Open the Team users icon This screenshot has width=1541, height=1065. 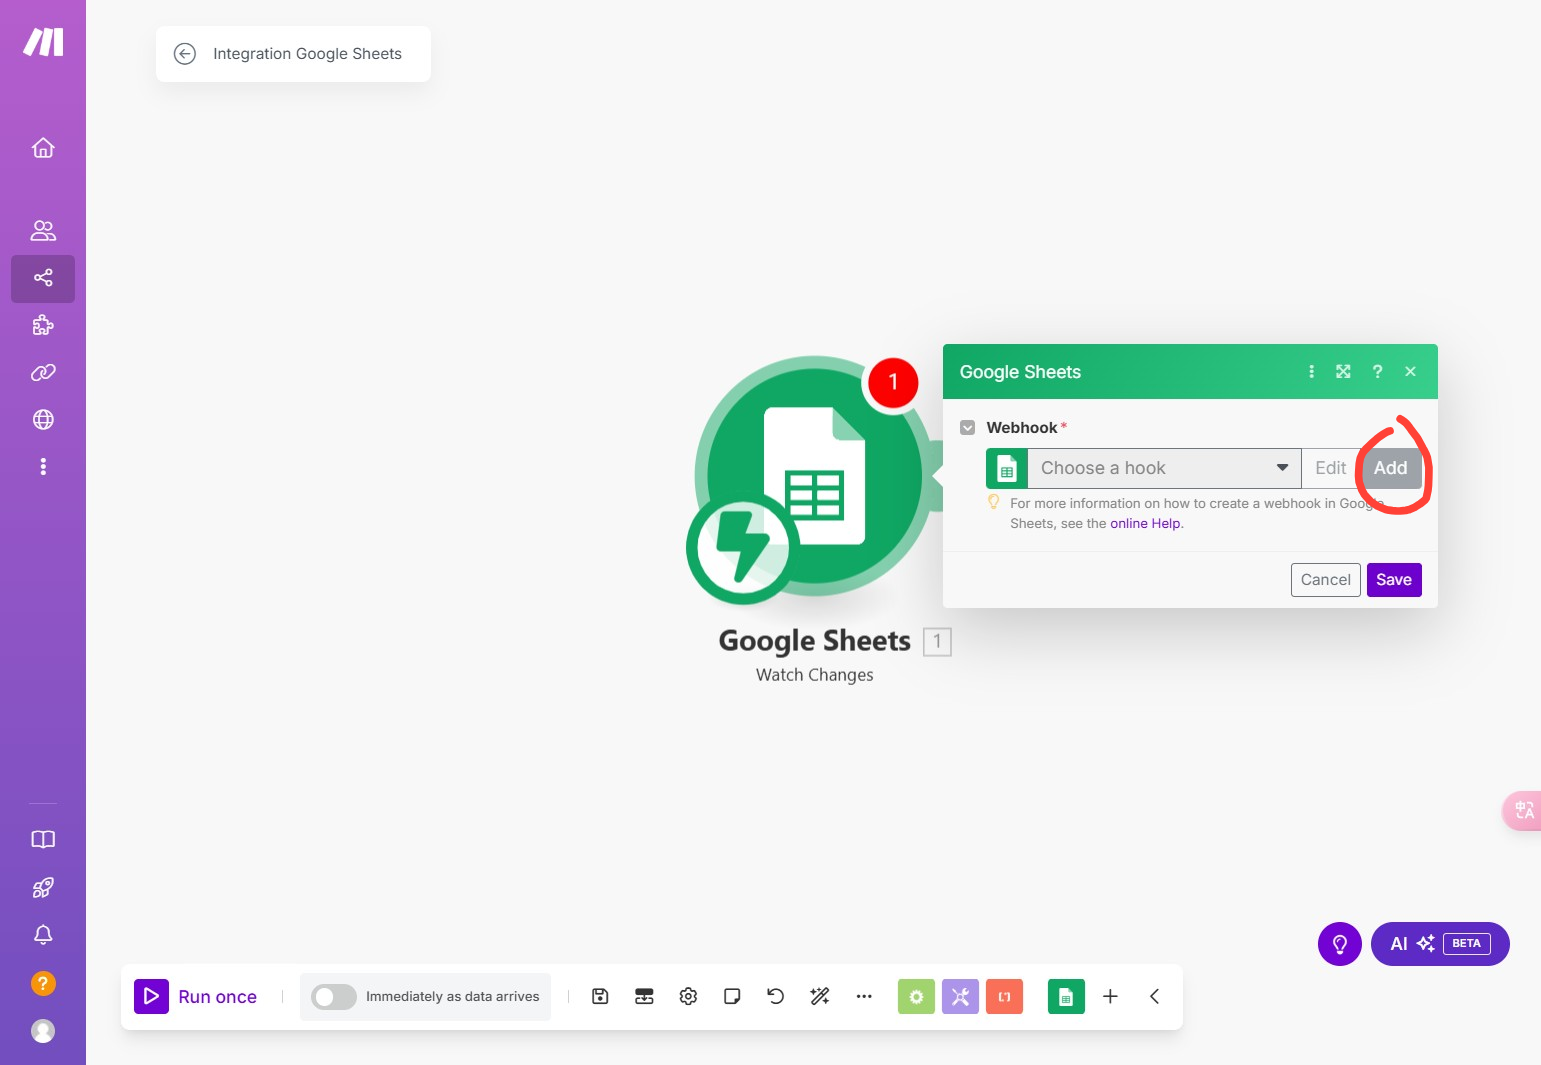[x=43, y=231]
